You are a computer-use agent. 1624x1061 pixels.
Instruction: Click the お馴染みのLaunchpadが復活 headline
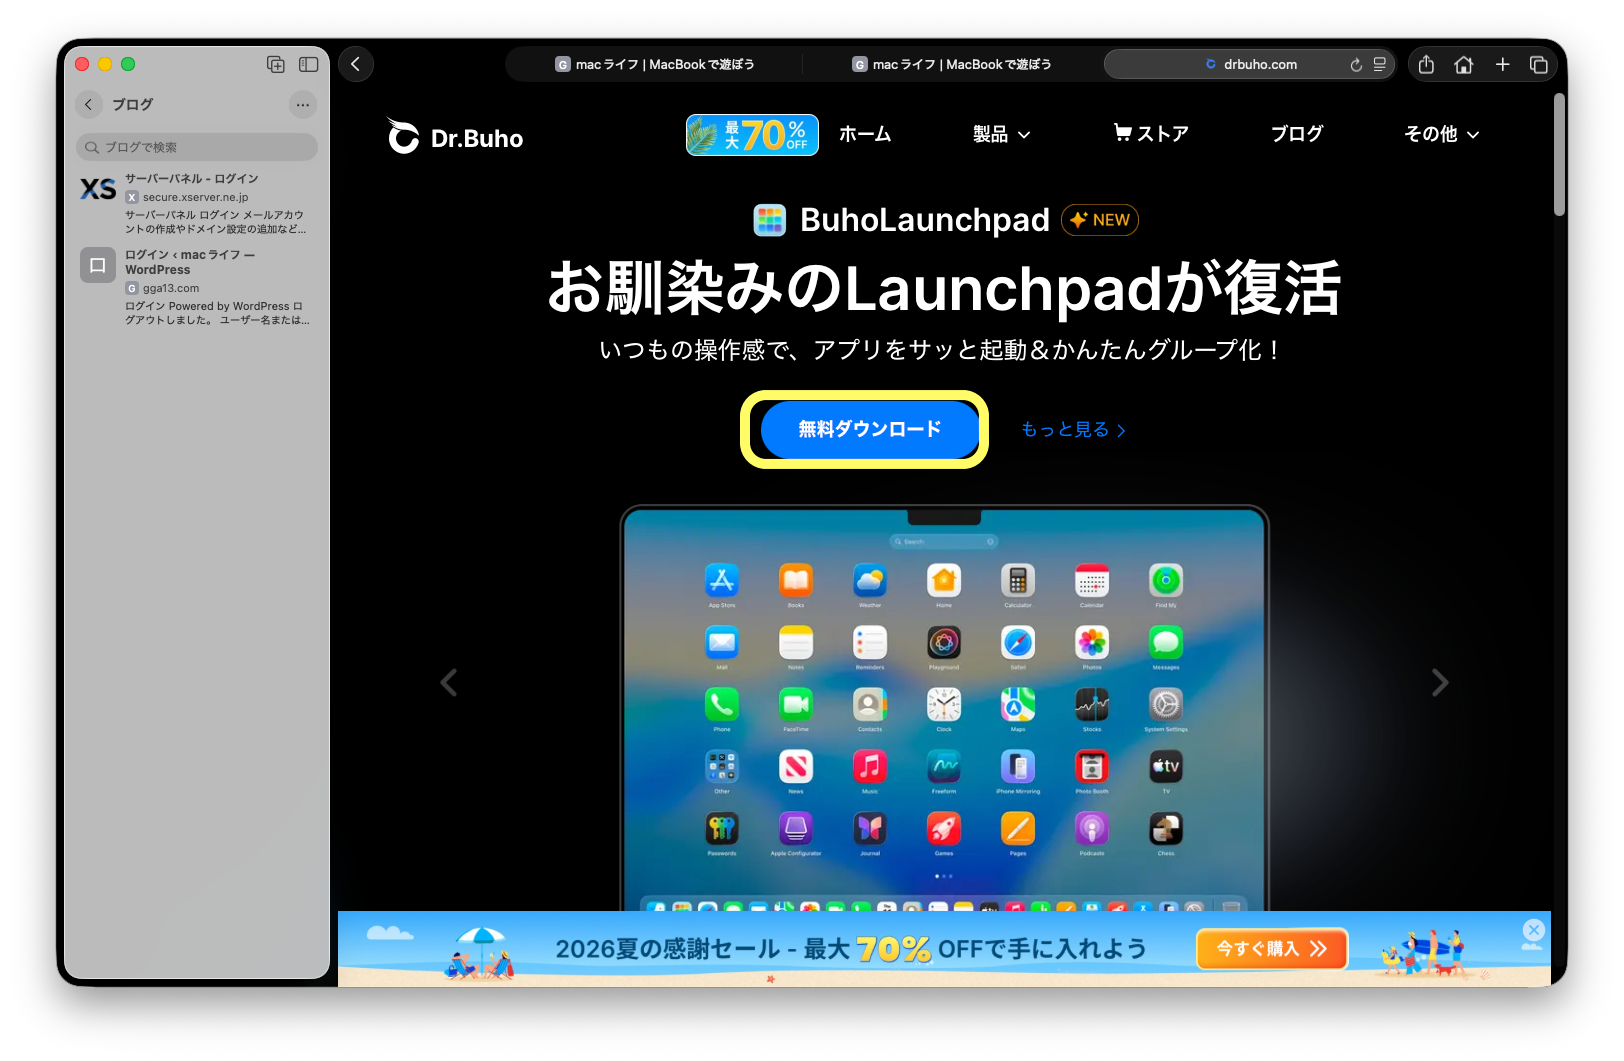click(944, 288)
